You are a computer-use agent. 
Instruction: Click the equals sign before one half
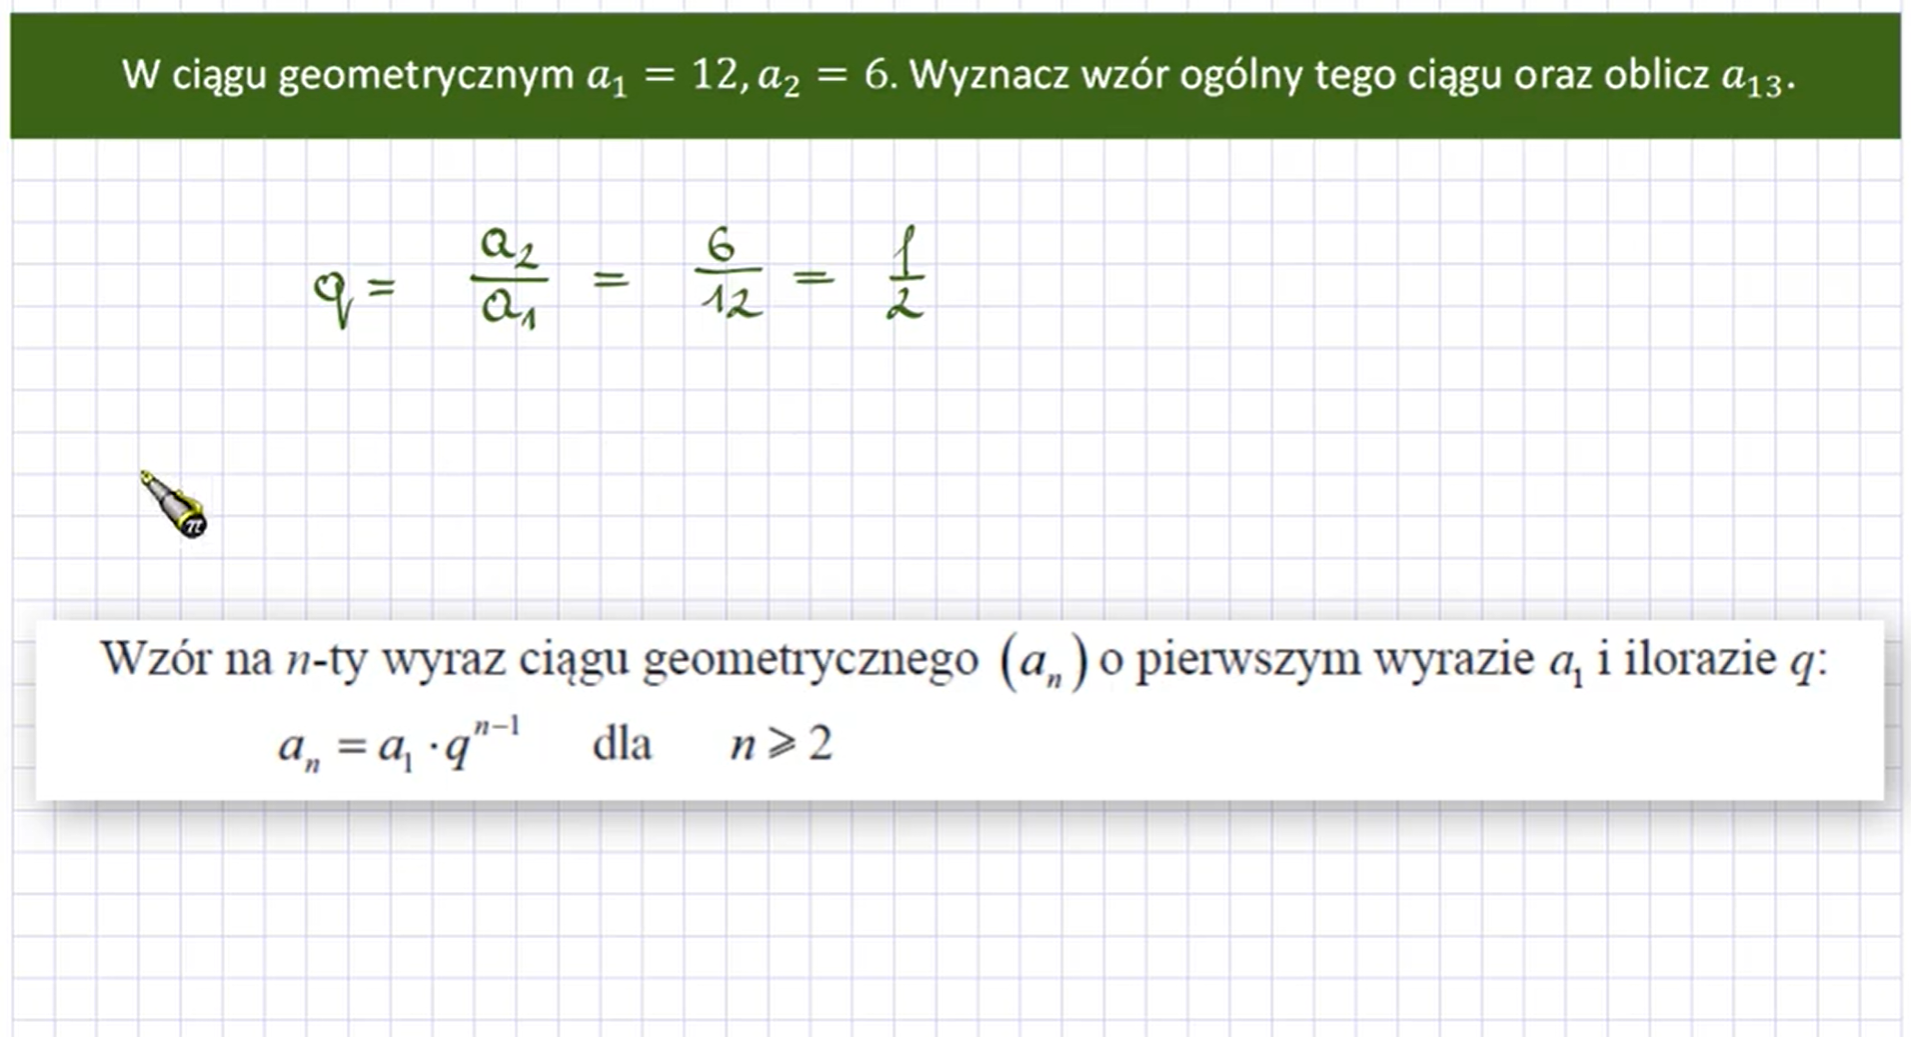pos(813,277)
